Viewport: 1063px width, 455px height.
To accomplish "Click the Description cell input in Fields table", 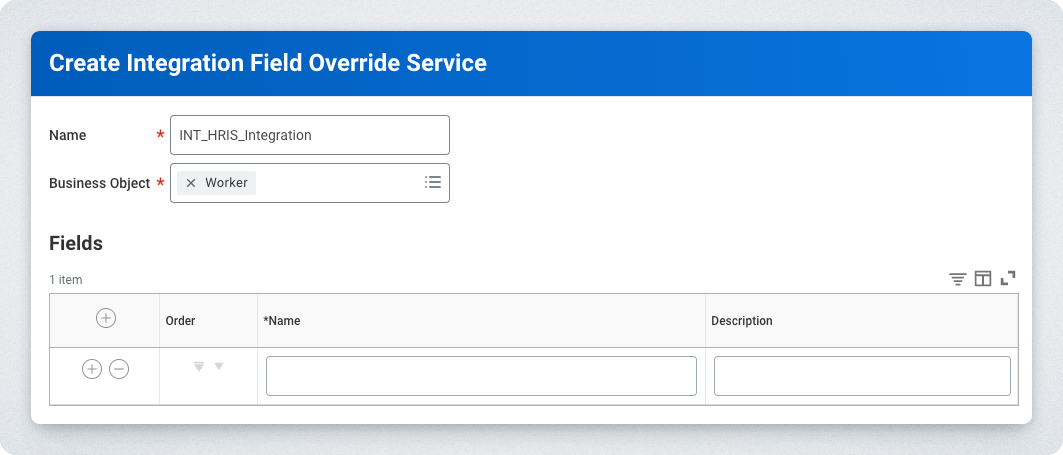I will [862, 376].
